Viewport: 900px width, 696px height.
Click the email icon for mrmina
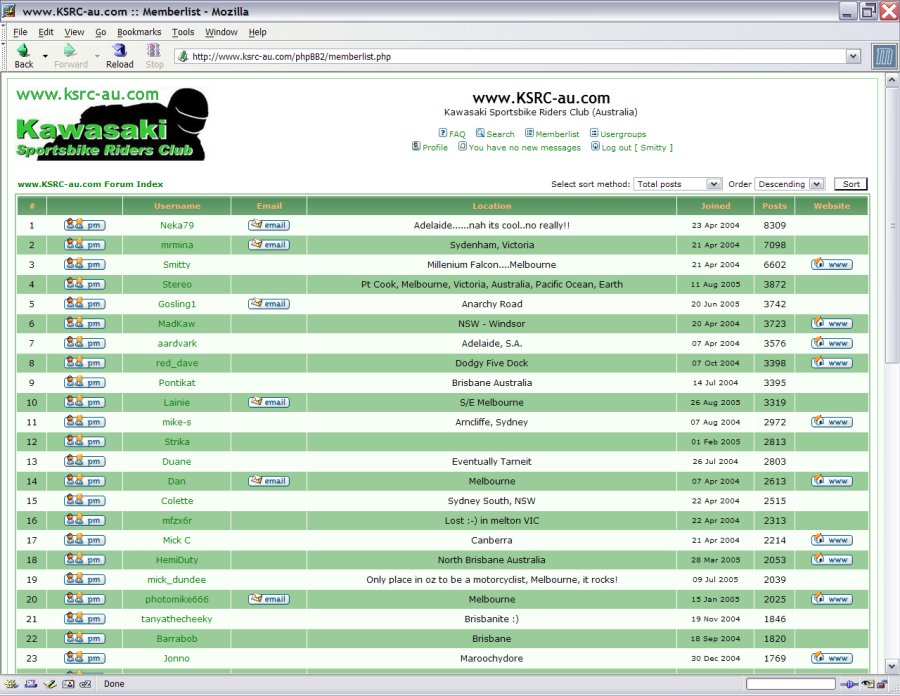click(x=269, y=245)
